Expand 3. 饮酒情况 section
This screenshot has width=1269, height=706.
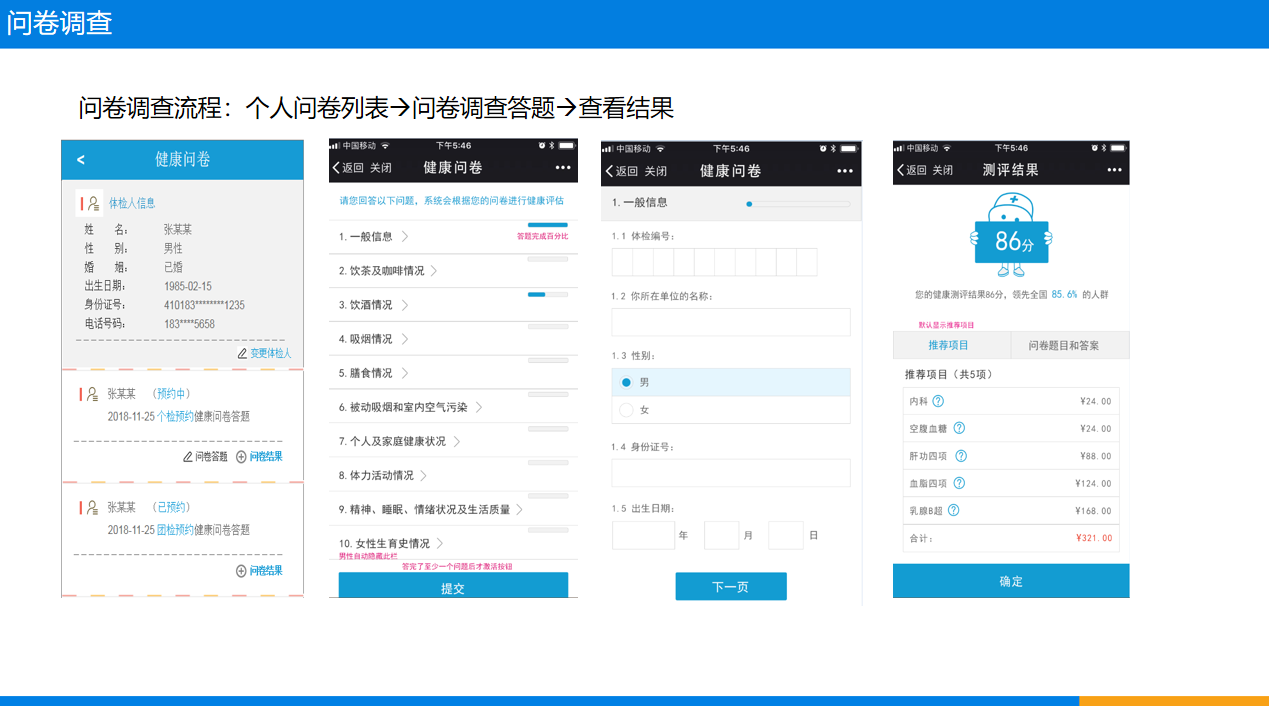pos(453,305)
